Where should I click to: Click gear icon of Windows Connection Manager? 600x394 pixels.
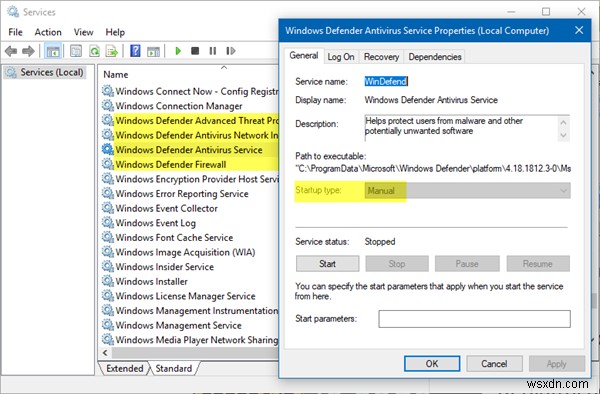108,105
